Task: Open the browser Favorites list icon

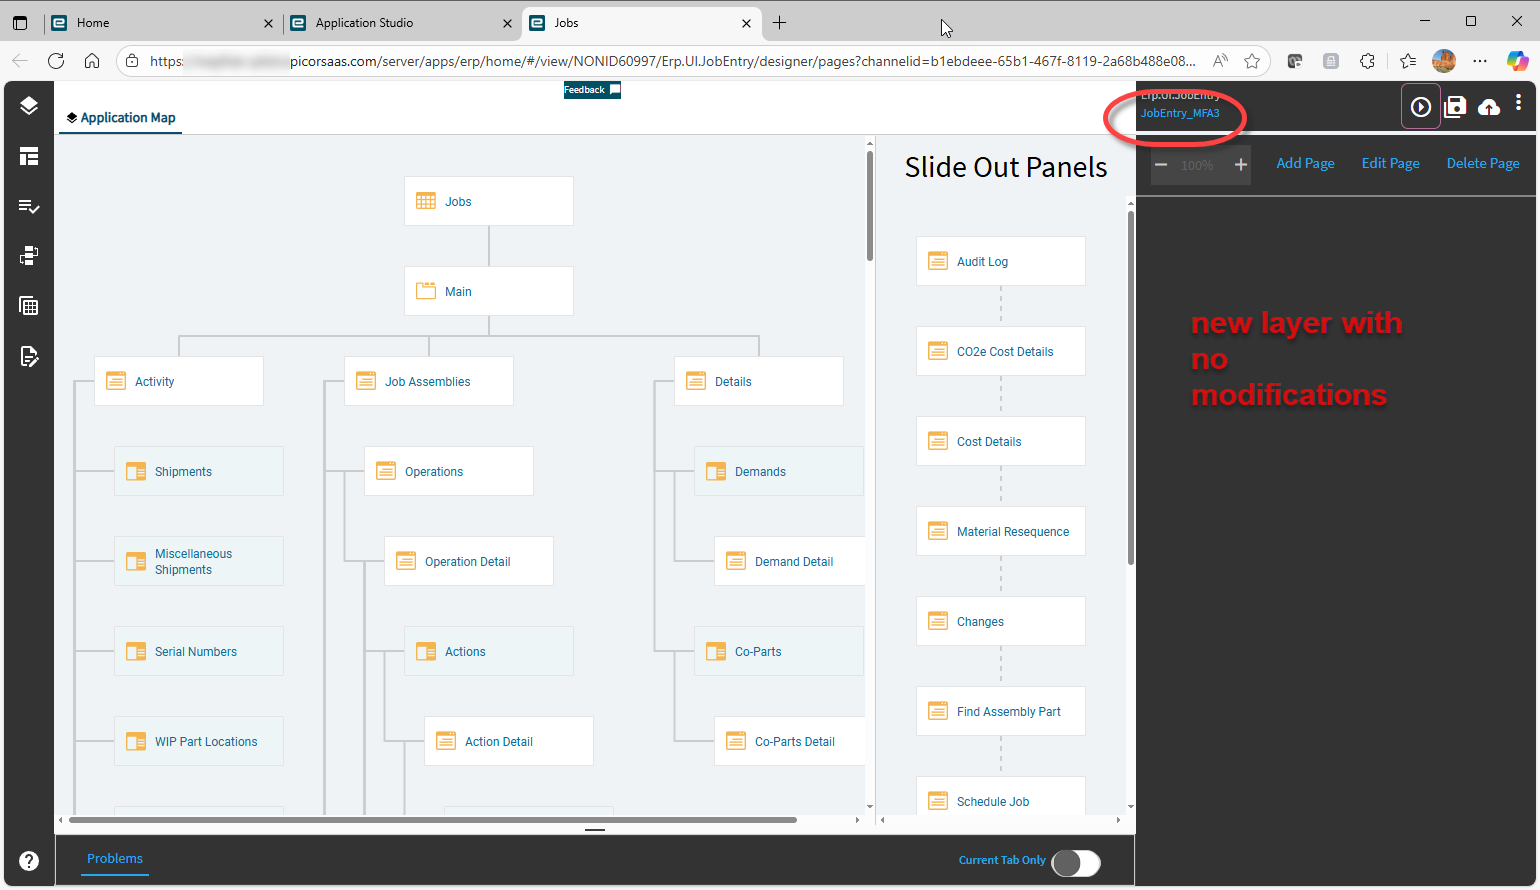Action: pyautogui.click(x=1408, y=61)
